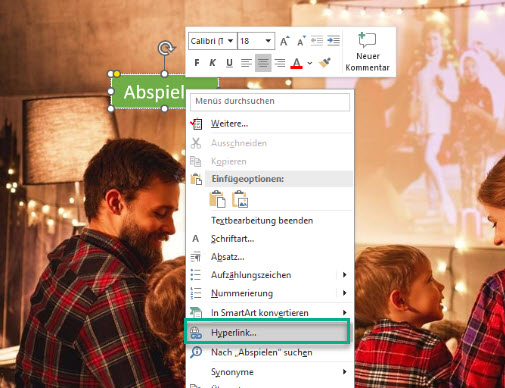Screen dimensions: 505x388
Task: Click the Weitere checklist icon
Action: click(x=196, y=124)
